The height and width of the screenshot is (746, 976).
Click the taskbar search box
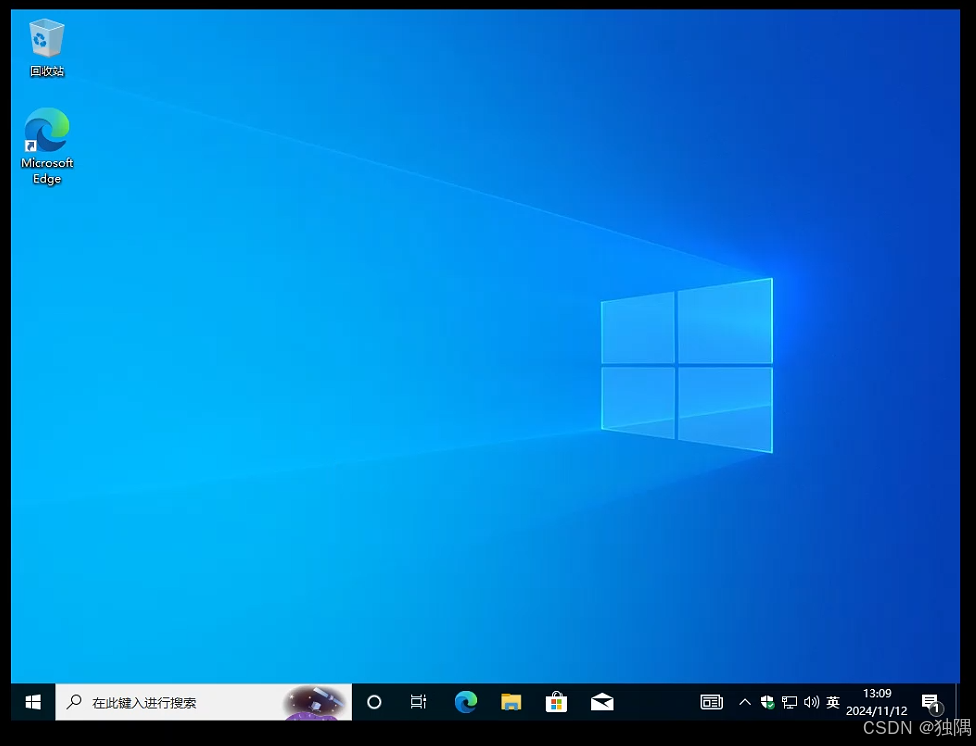click(x=204, y=702)
